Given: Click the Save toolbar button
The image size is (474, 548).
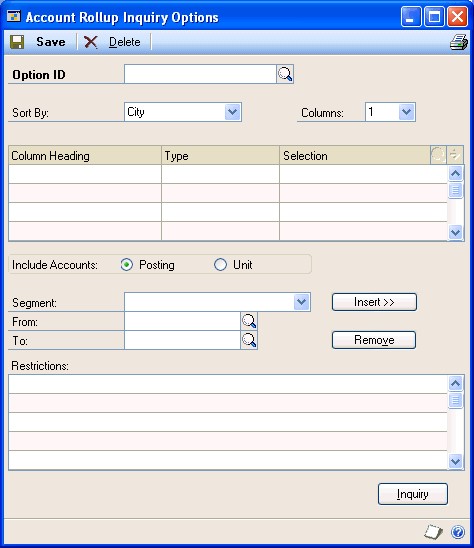Looking at the screenshot, I should (x=38, y=42).
